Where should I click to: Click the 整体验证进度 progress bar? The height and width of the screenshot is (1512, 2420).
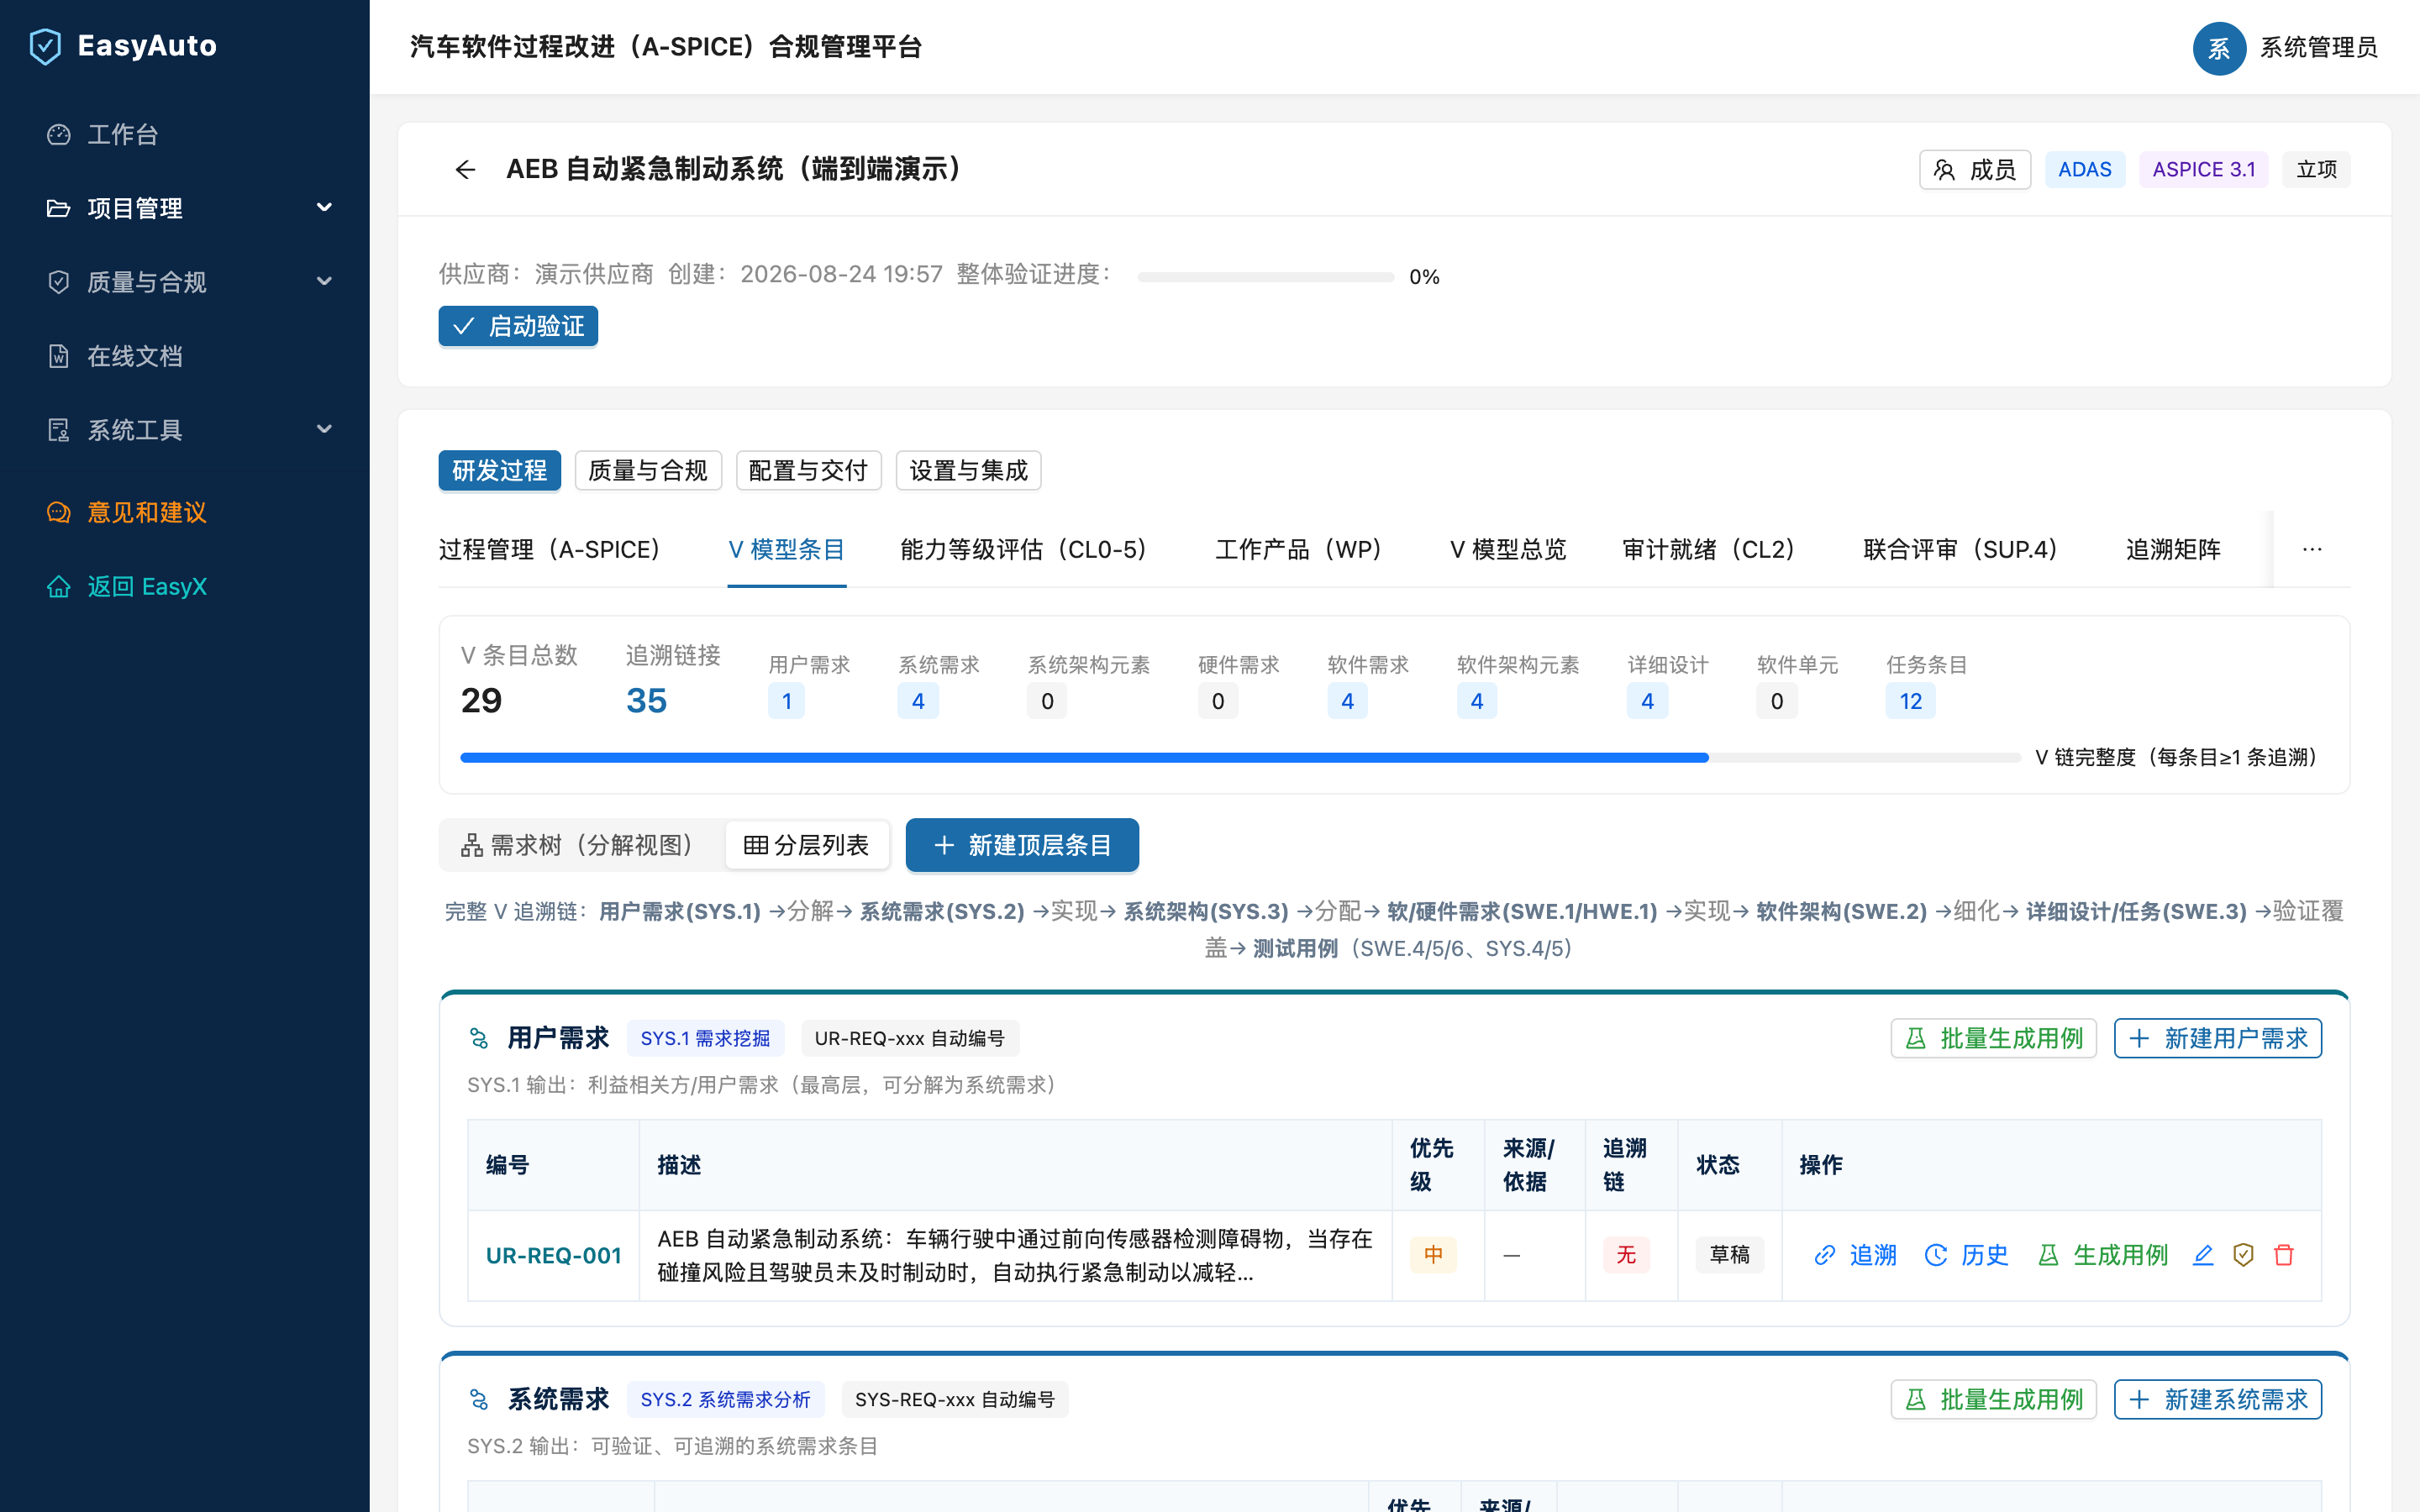pos(1265,277)
